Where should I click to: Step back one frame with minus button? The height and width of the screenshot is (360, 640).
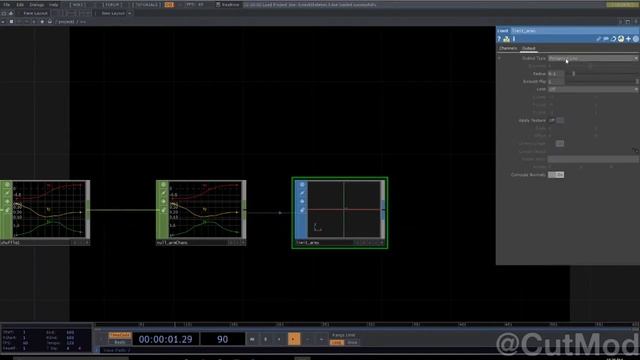308,339
